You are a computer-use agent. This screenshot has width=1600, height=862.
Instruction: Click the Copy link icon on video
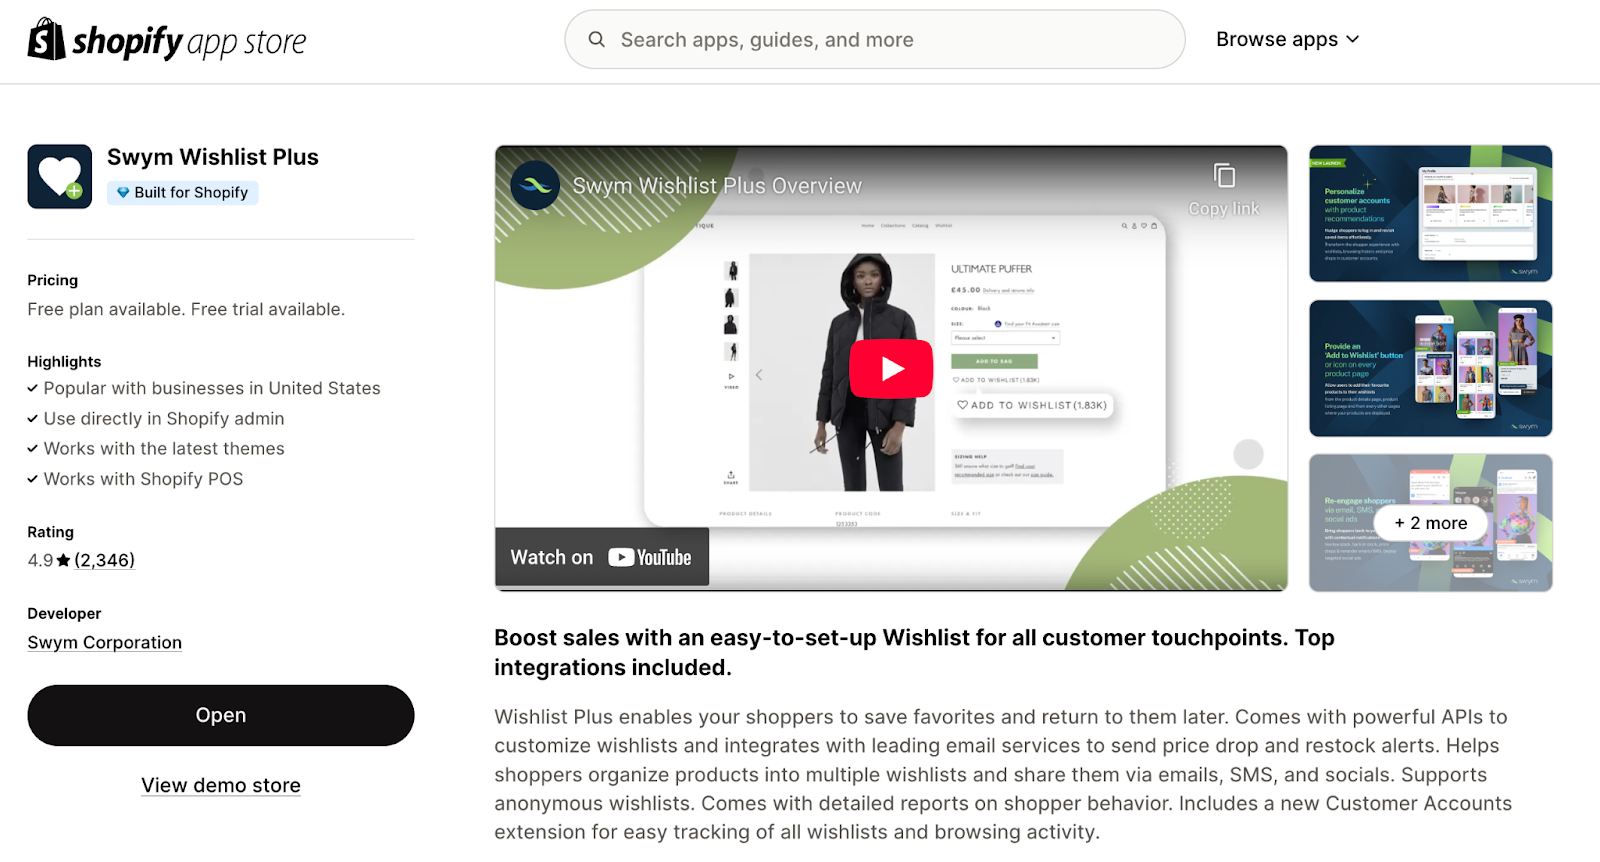click(x=1224, y=176)
